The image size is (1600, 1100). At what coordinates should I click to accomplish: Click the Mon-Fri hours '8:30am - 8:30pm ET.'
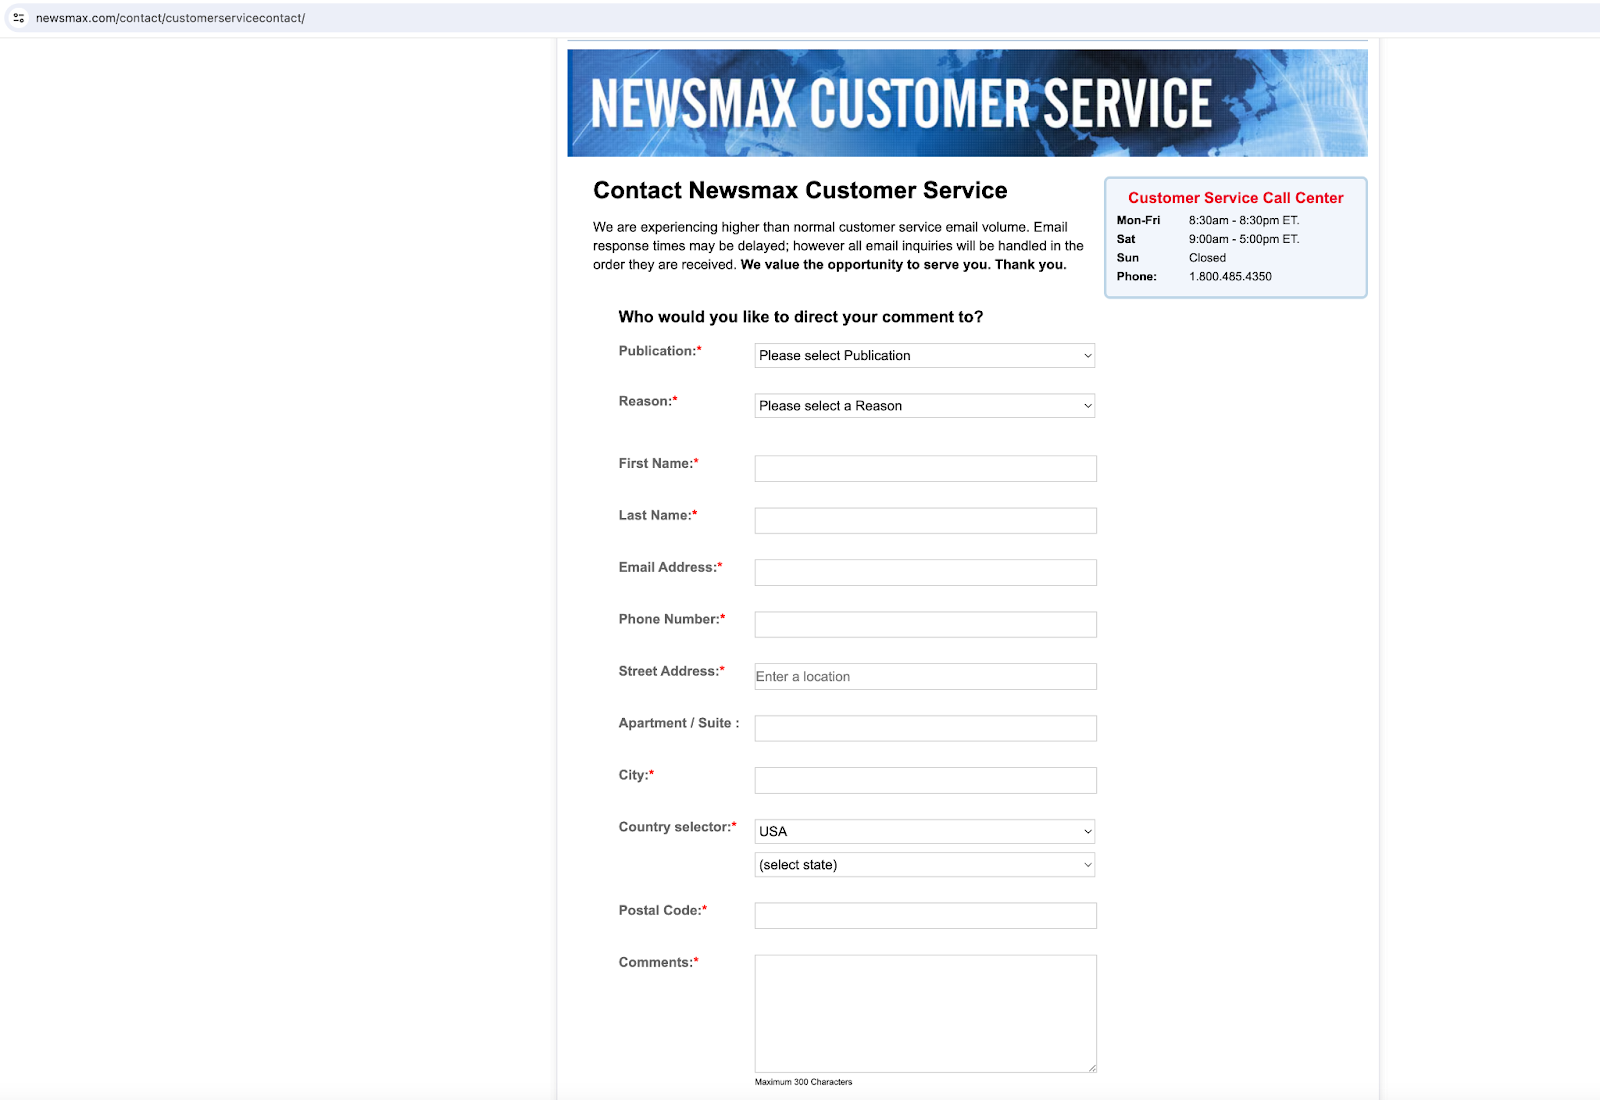[1244, 221]
